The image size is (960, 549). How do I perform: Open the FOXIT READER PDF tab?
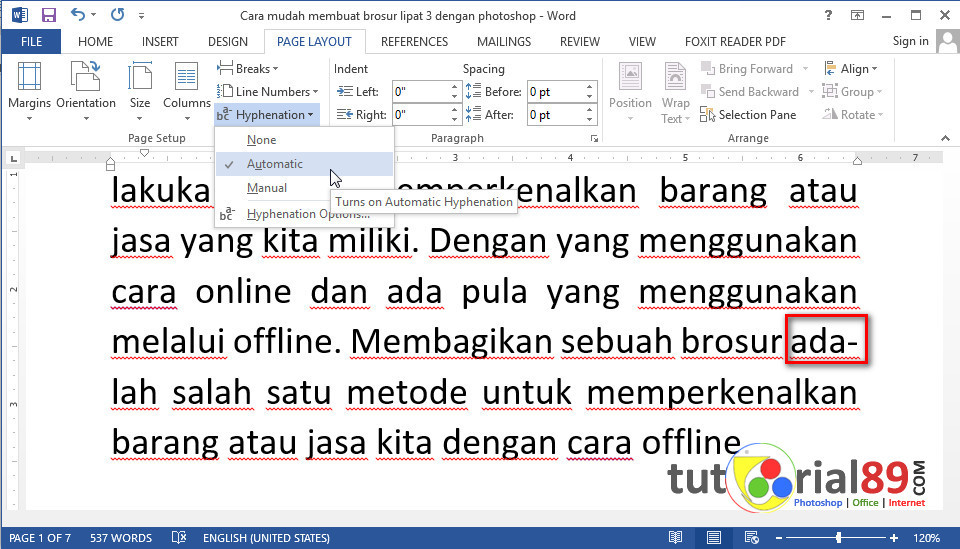click(735, 42)
